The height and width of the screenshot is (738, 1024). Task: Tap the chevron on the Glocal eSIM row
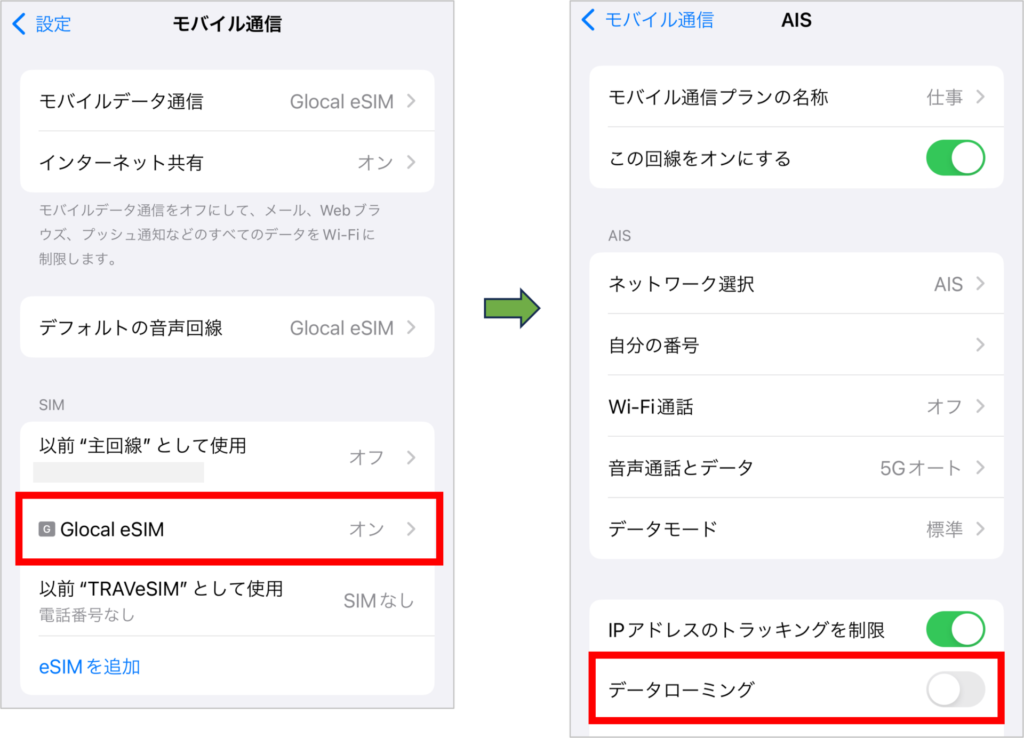(x=411, y=529)
